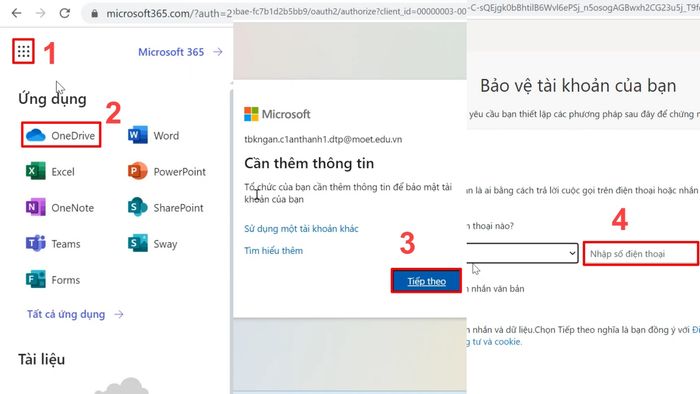
Task: Click the 'Tiếp theo' button
Action: (426, 281)
